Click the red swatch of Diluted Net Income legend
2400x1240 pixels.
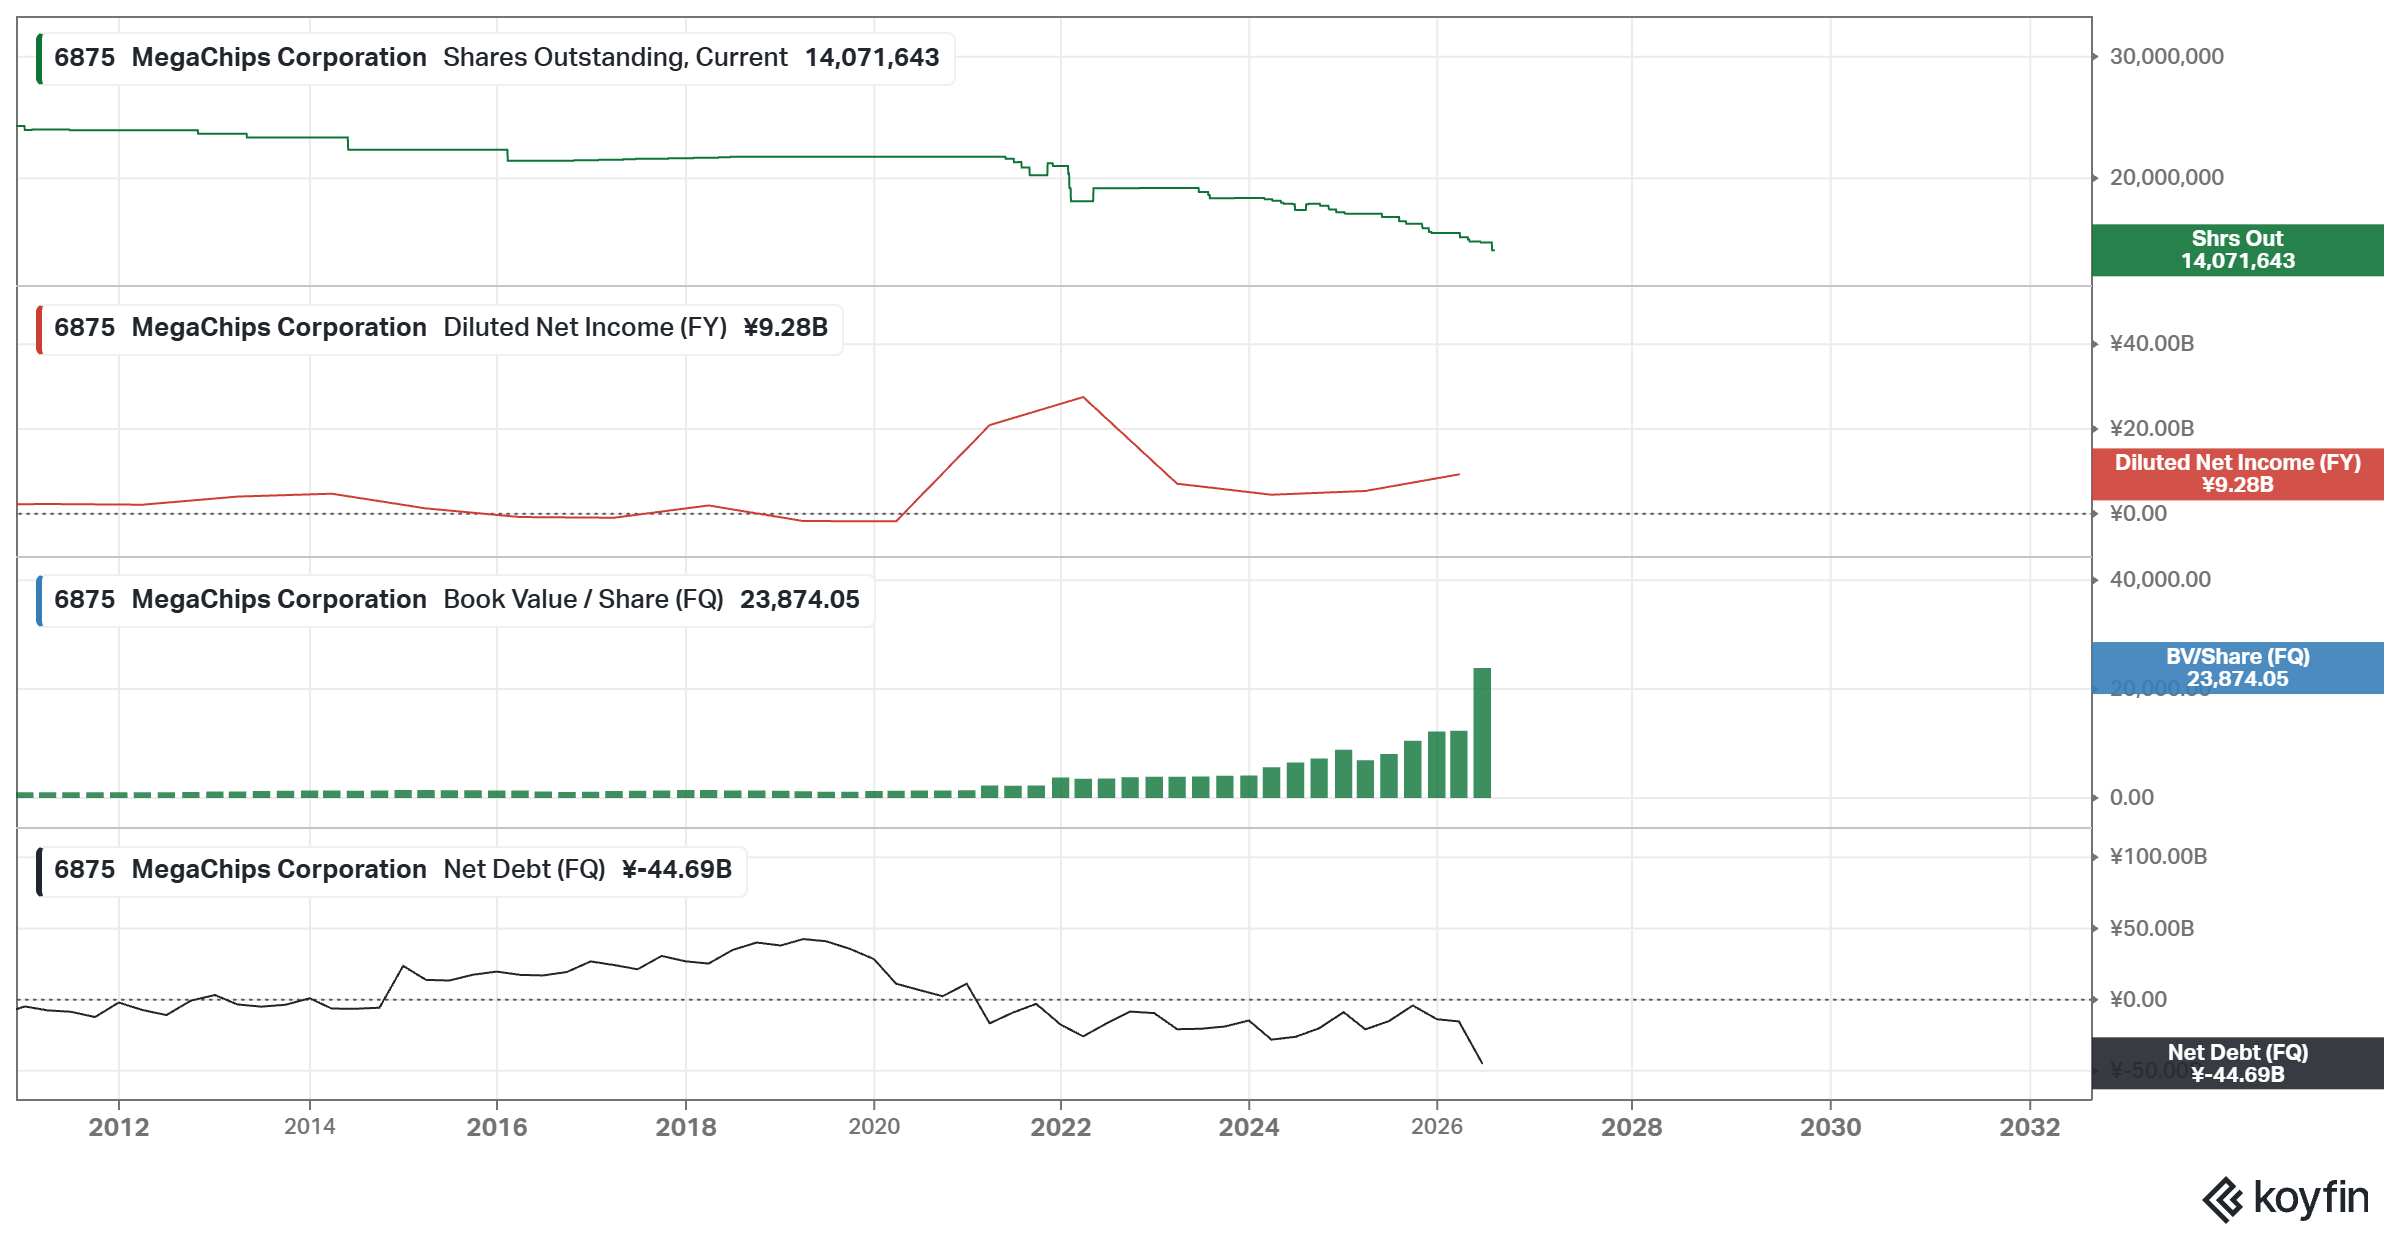tap(39, 329)
